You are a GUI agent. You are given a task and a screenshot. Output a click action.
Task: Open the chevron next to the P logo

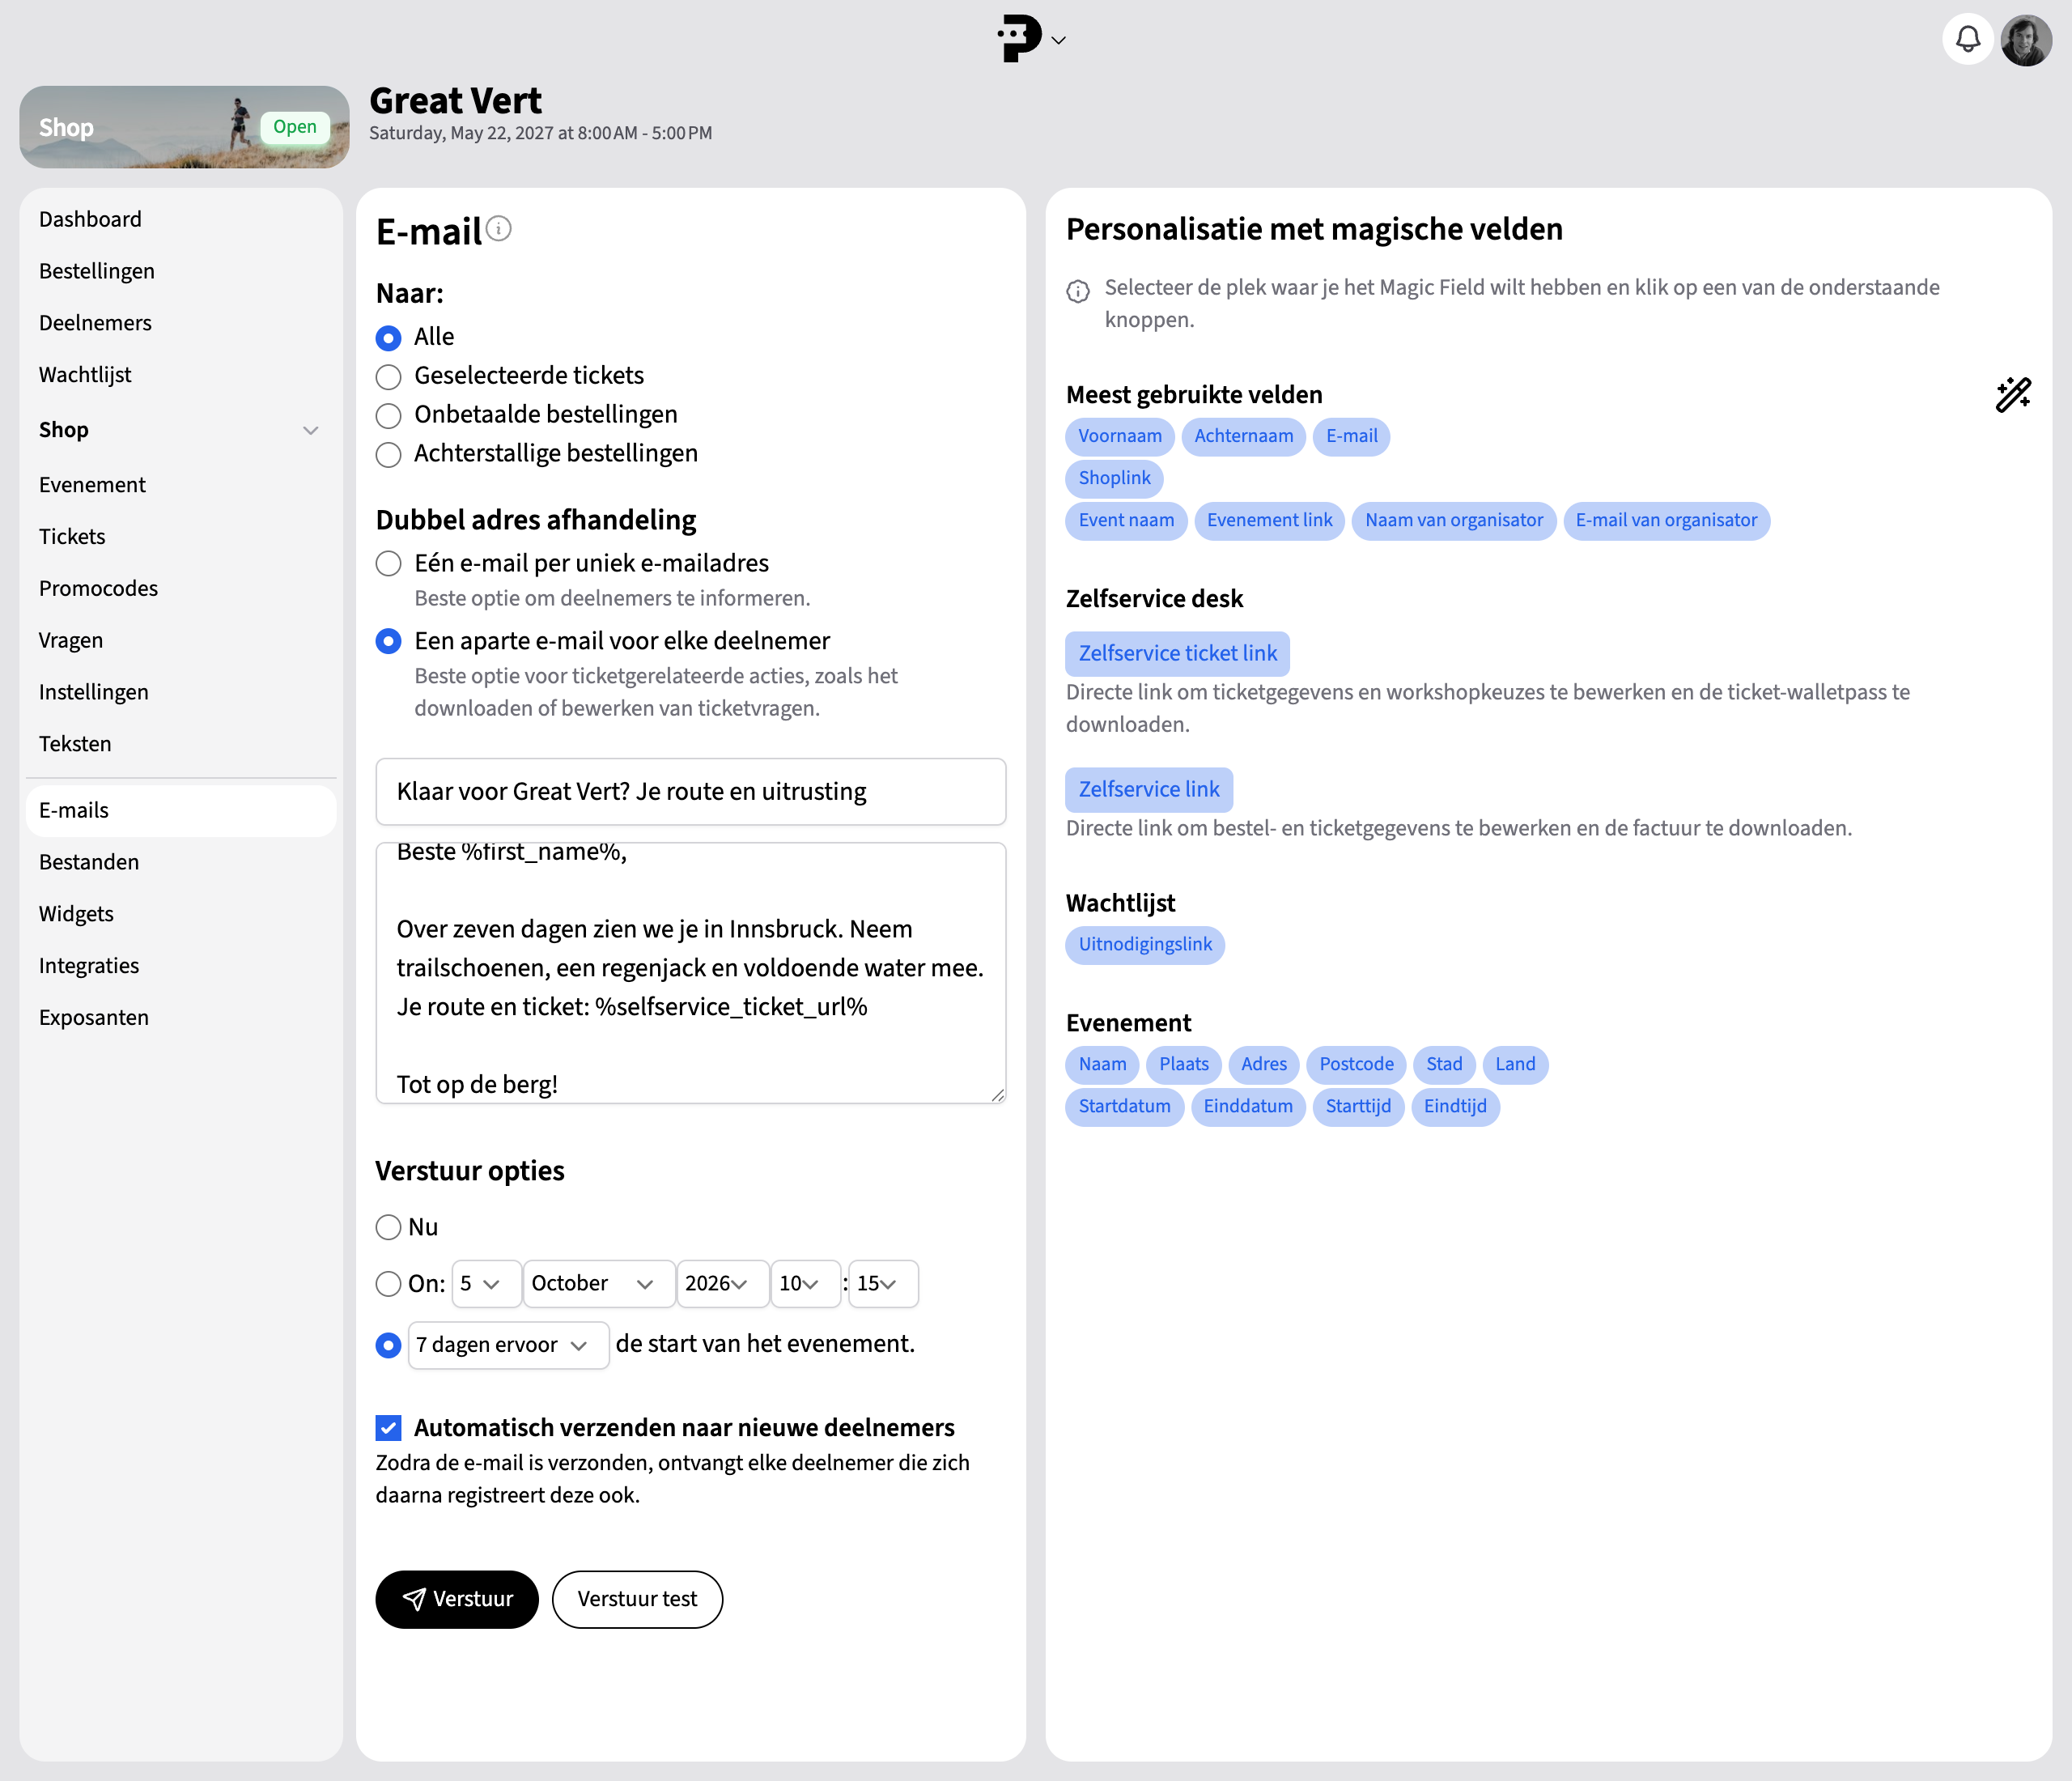pyautogui.click(x=1059, y=41)
